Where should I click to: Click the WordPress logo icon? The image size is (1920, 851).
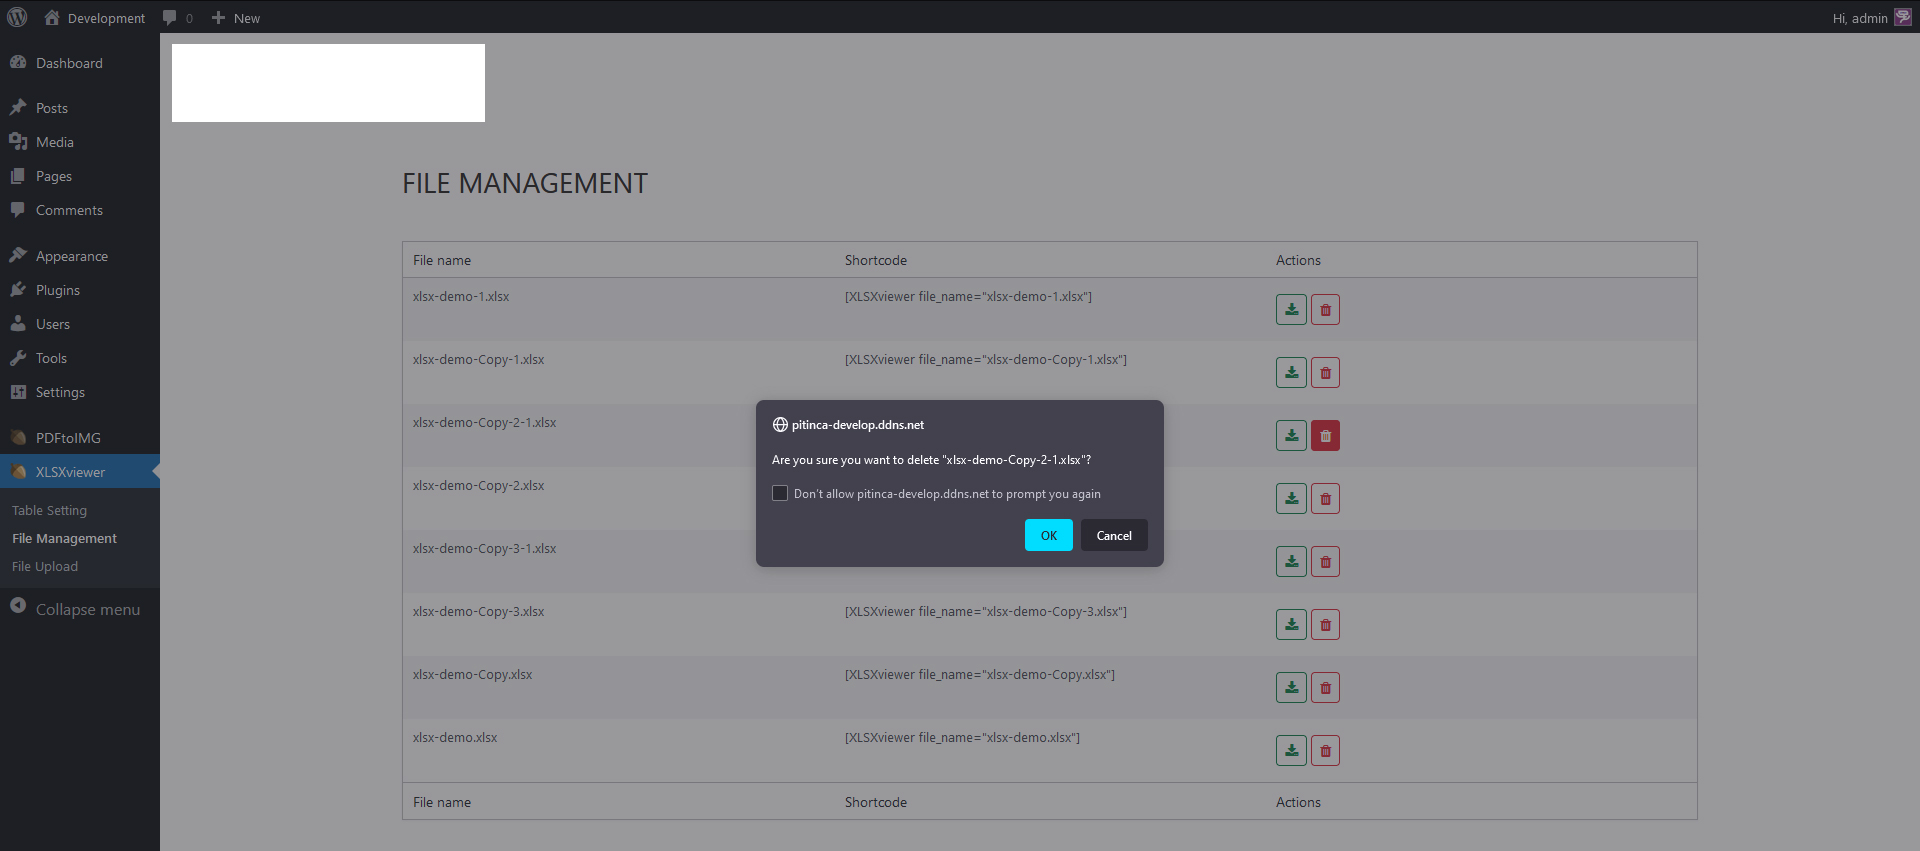coord(17,17)
